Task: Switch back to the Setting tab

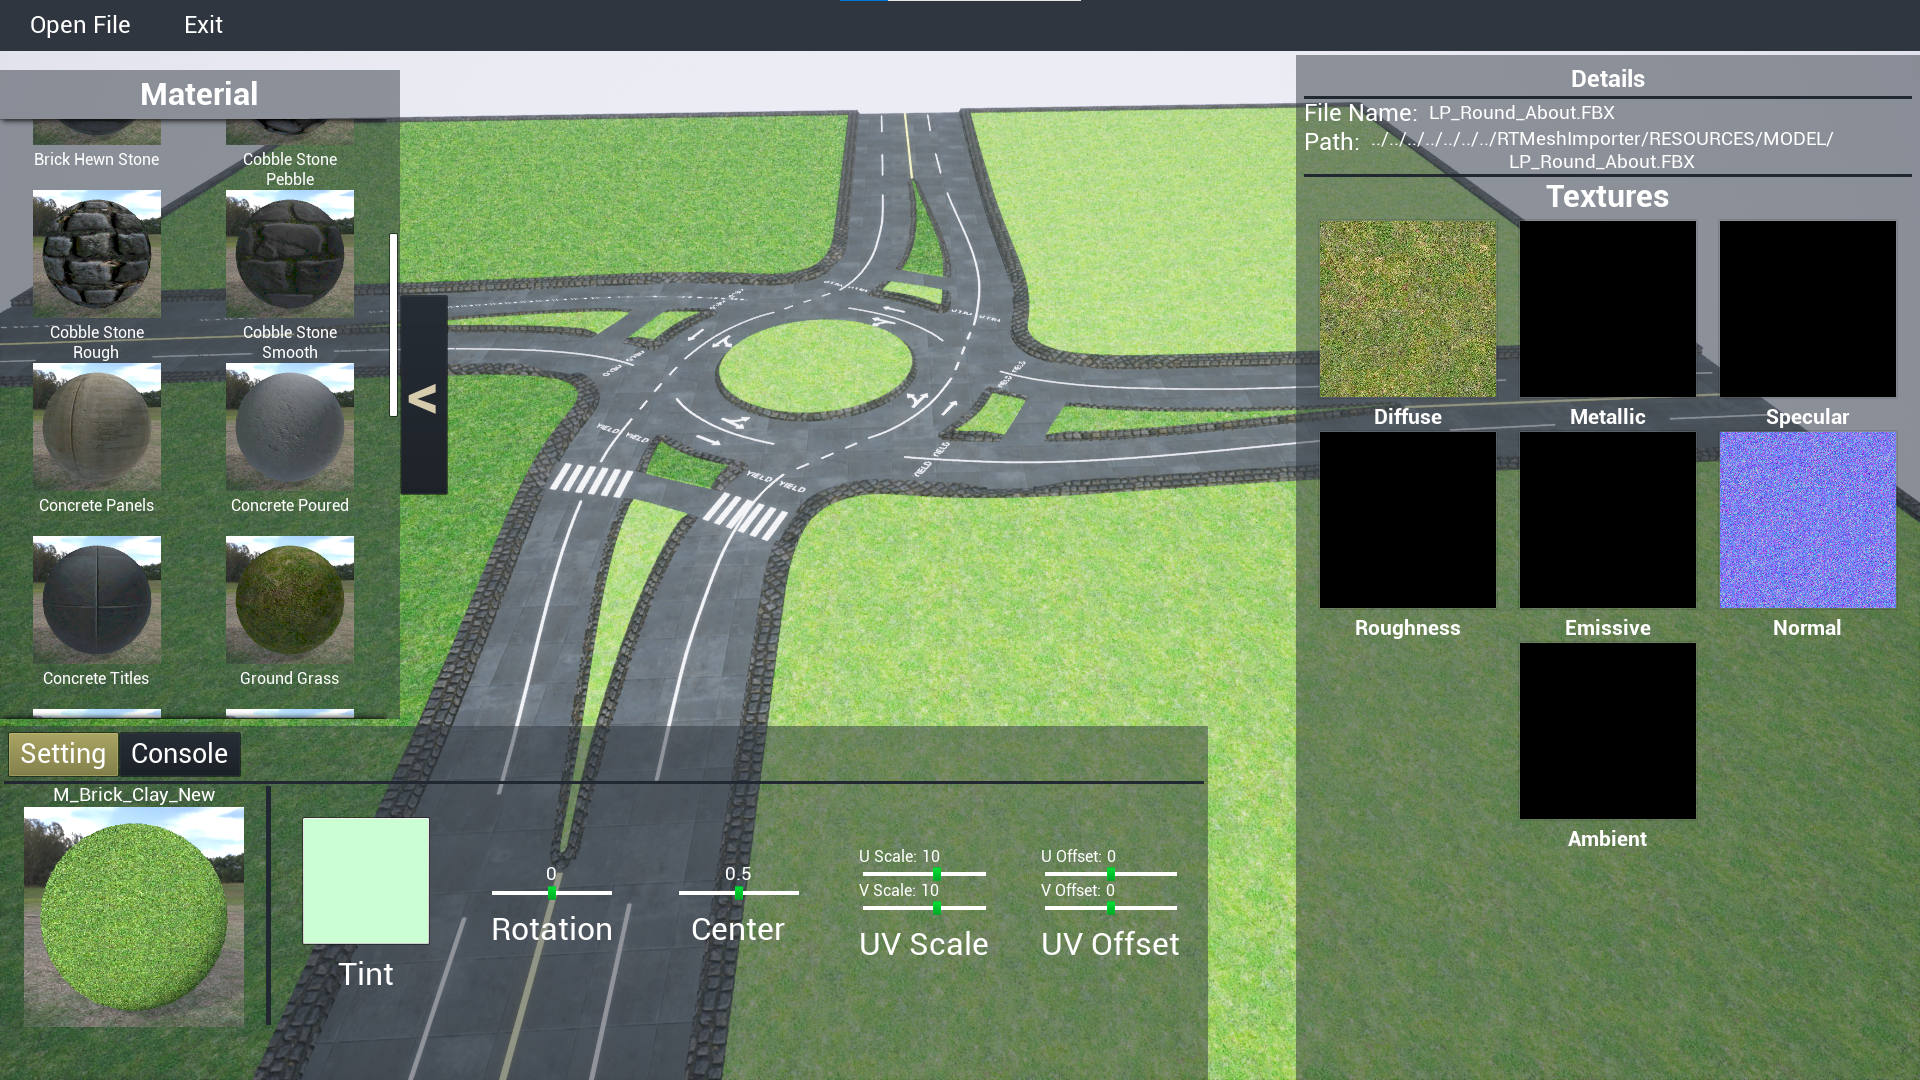Action: click(62, 753)
